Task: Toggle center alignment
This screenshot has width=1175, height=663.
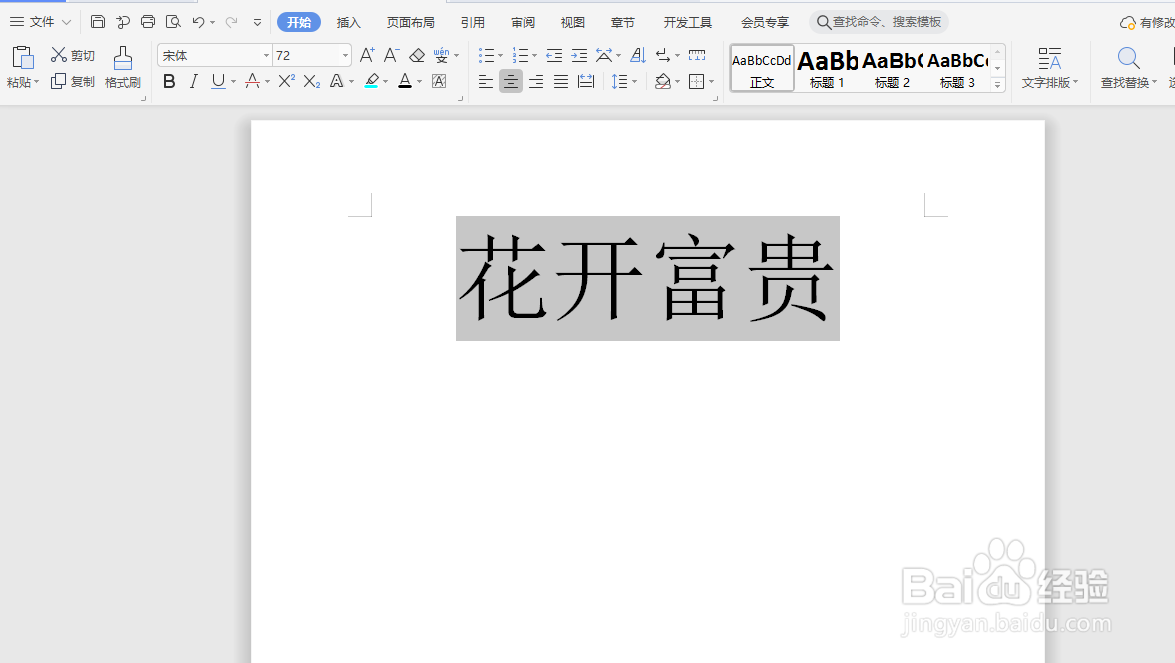Action: [x=510, y=81]
